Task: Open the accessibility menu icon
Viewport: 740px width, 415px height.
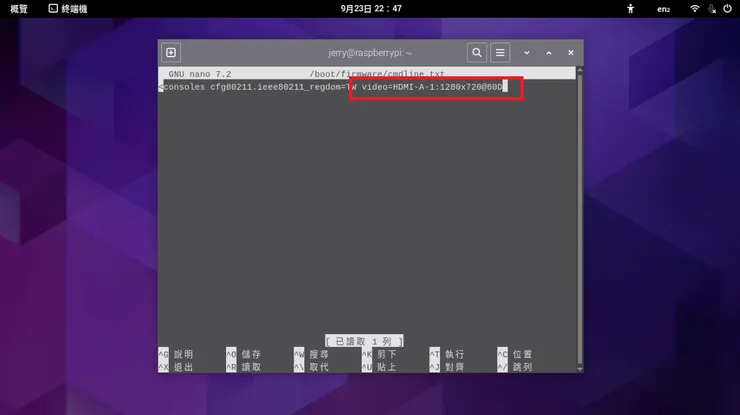Action: 630,8
